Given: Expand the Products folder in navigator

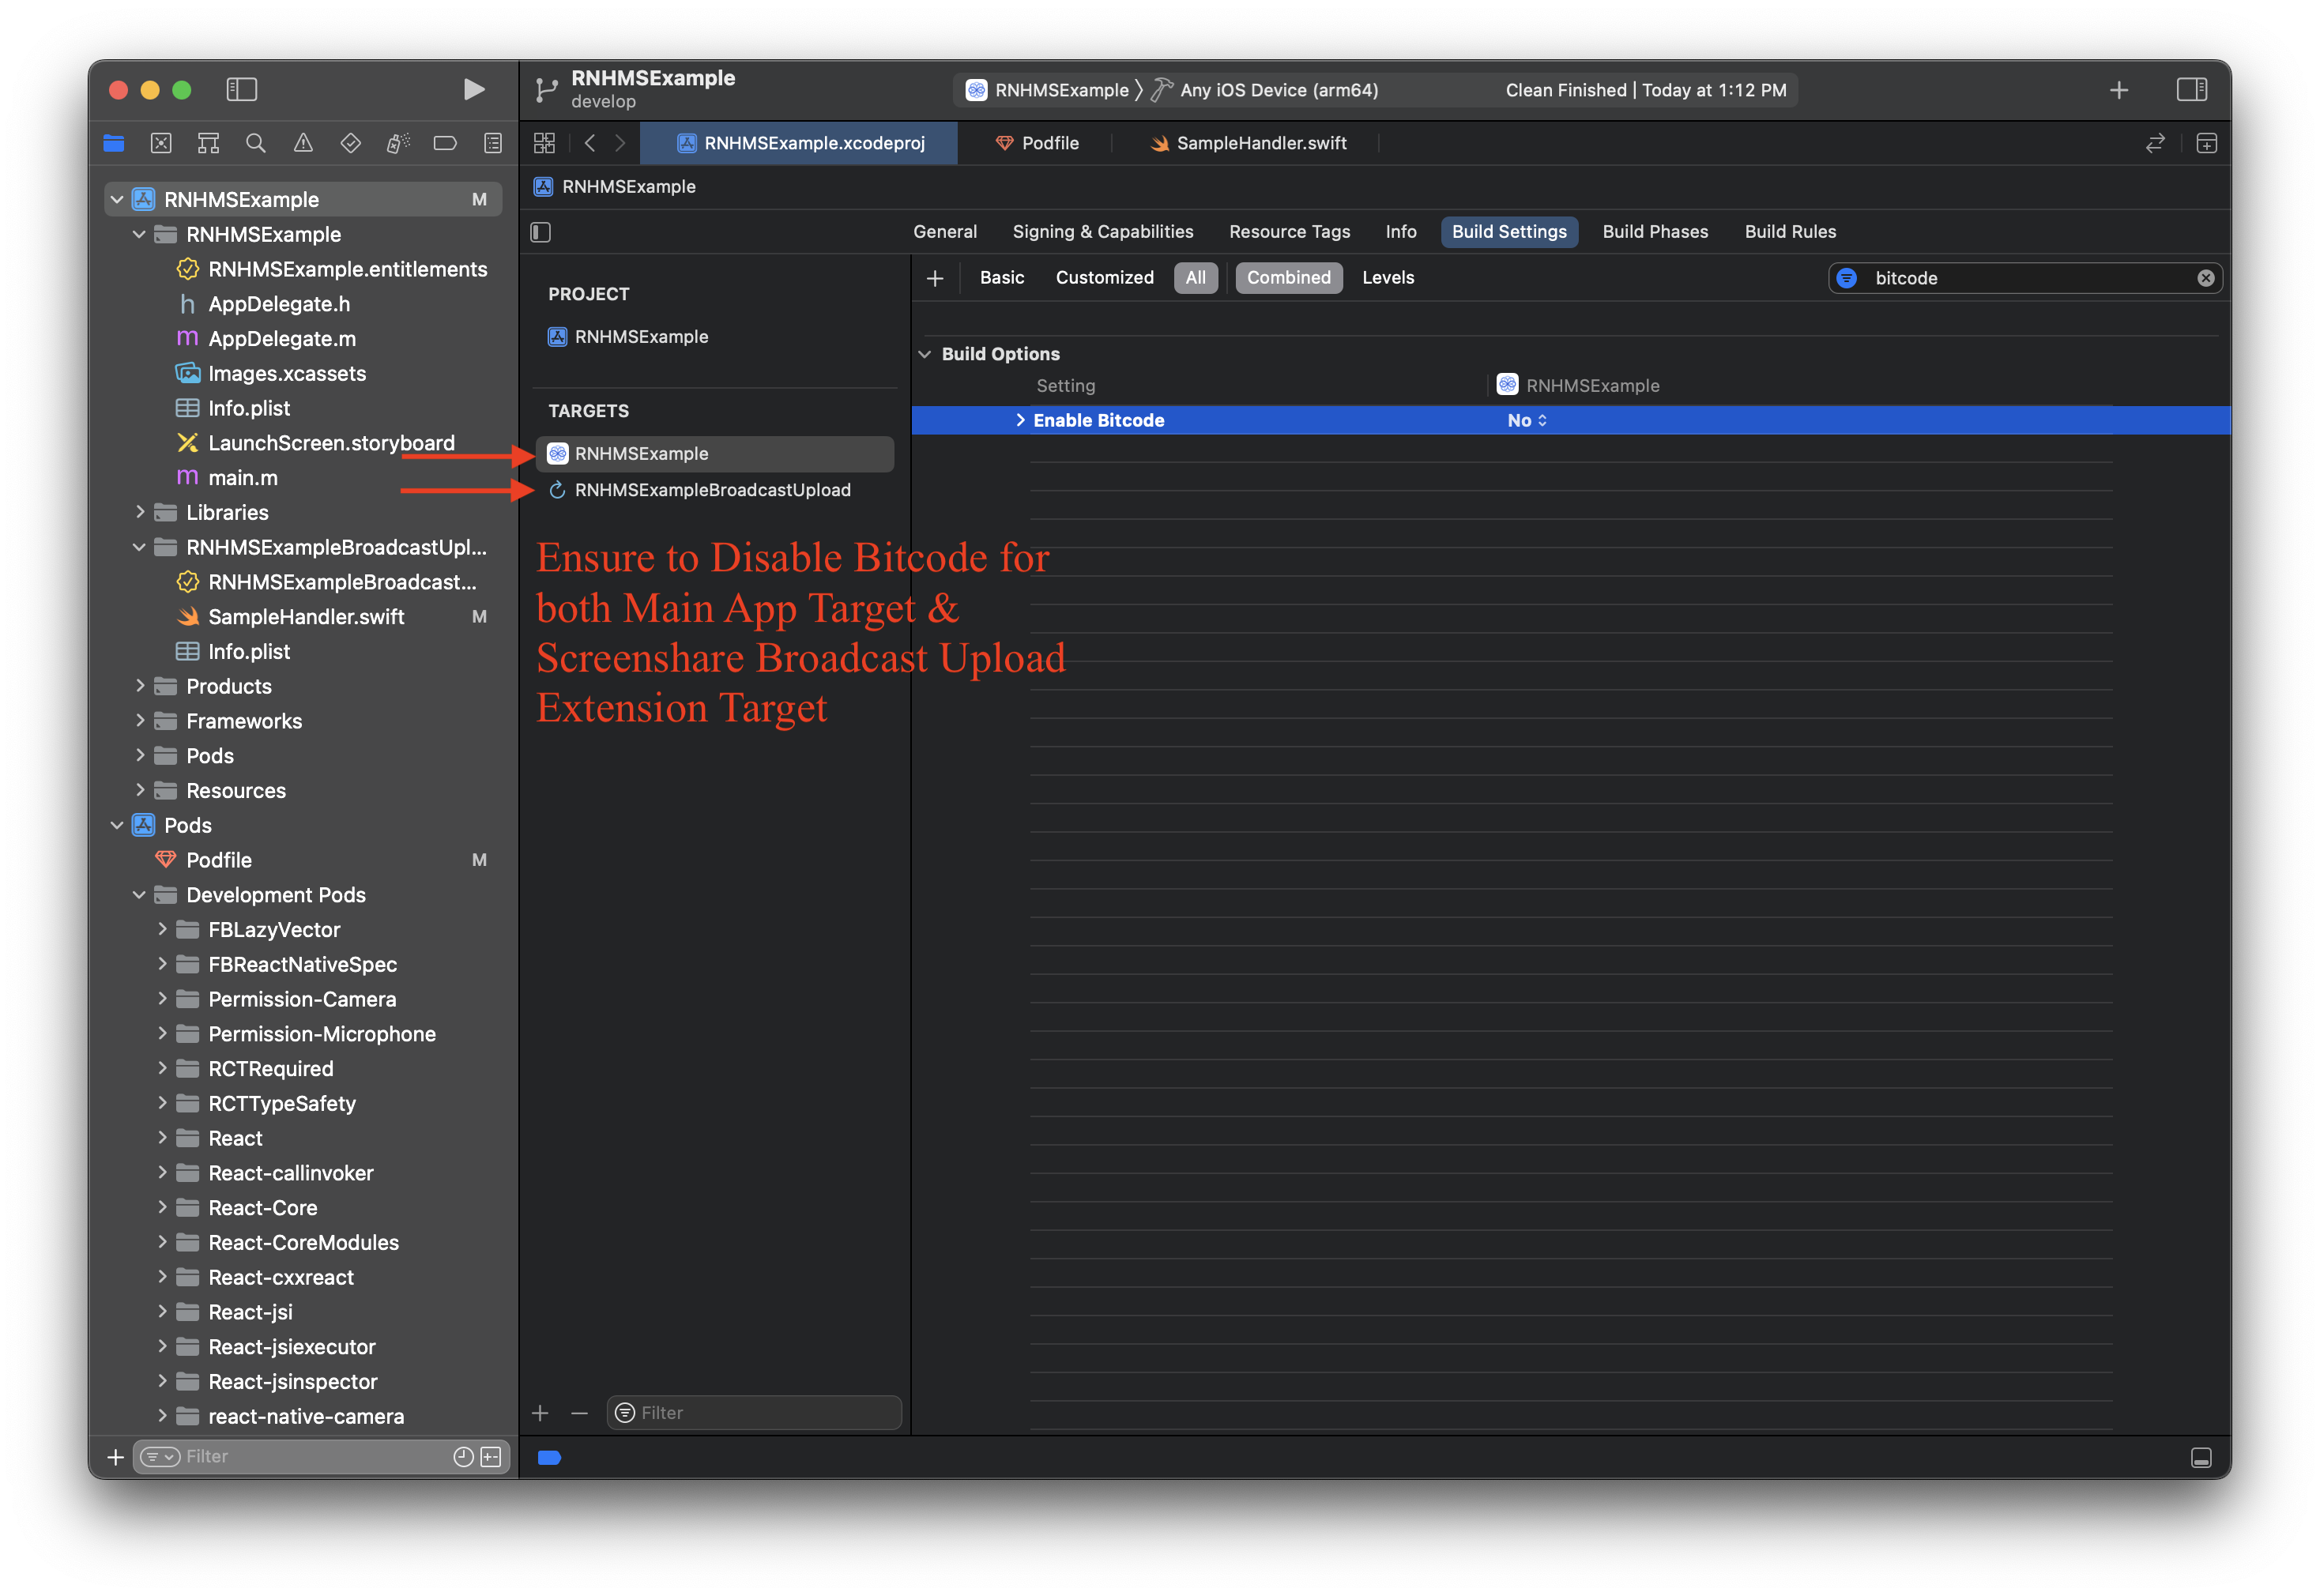Looking at the screenshot, I should 141,686.
